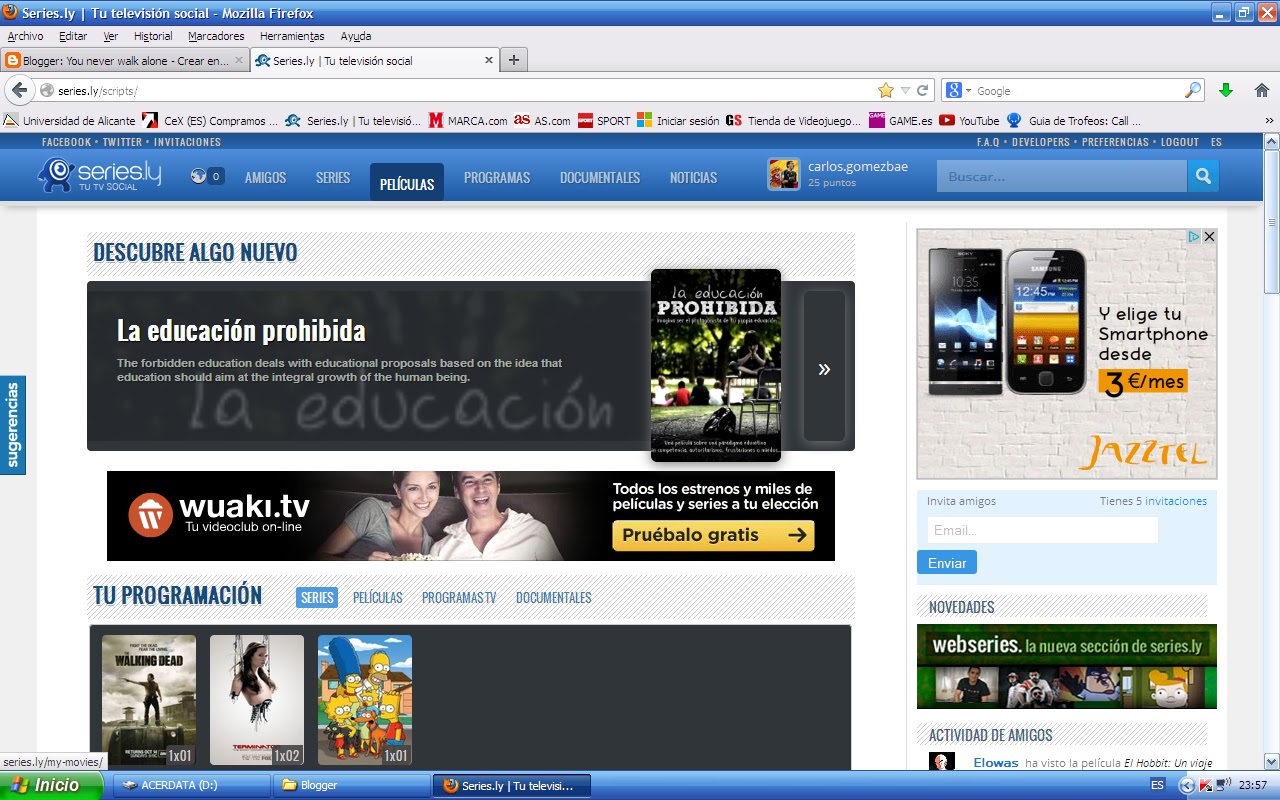Open the Iniciar sesión bookmark
Screen dimensions: 1280x800
point(678,120)
